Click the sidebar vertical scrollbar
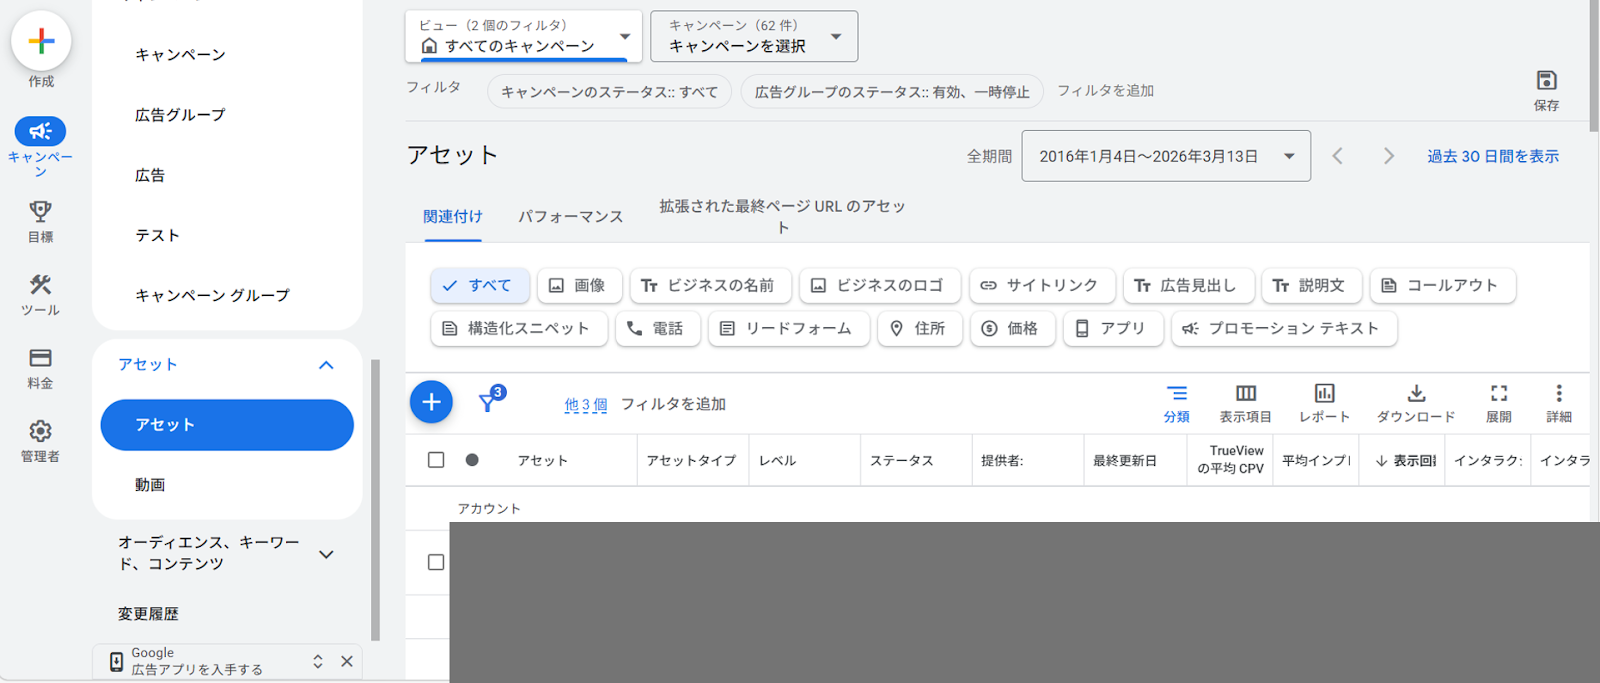Viewport: 1600px width, 683px height. 376,500
